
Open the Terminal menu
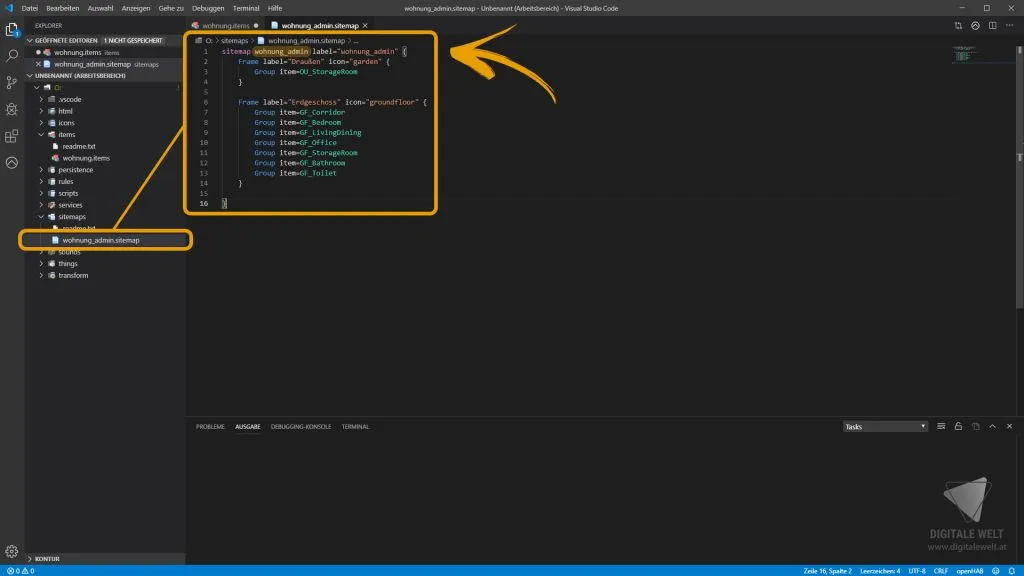point(246,8)
